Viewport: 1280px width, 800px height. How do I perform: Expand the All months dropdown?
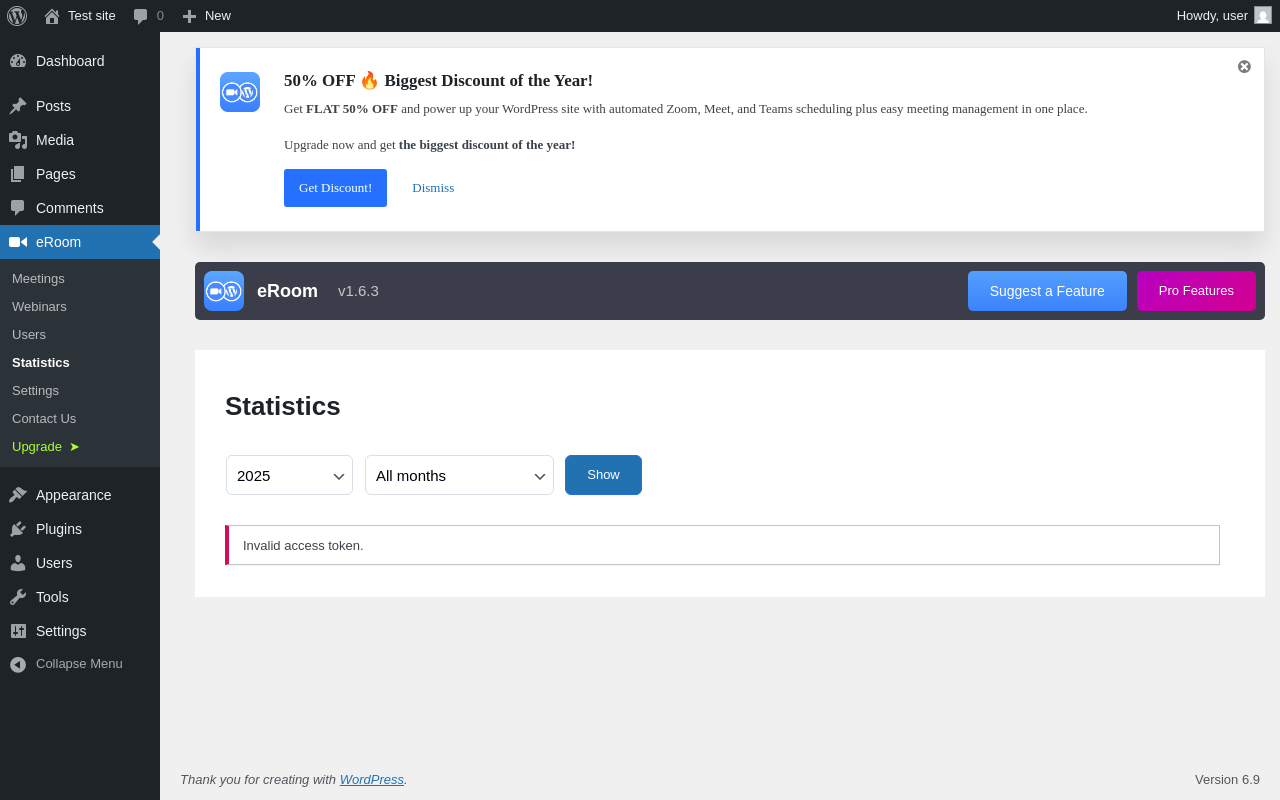coord(459,475)
